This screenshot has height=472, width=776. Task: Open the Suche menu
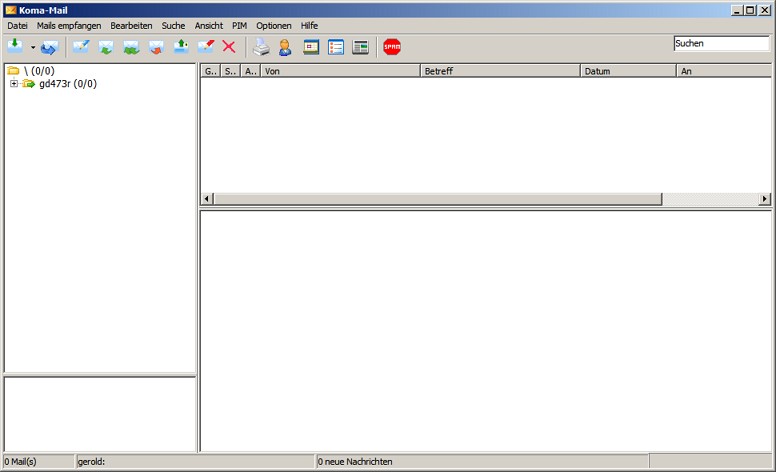click(x=173, y=26)
